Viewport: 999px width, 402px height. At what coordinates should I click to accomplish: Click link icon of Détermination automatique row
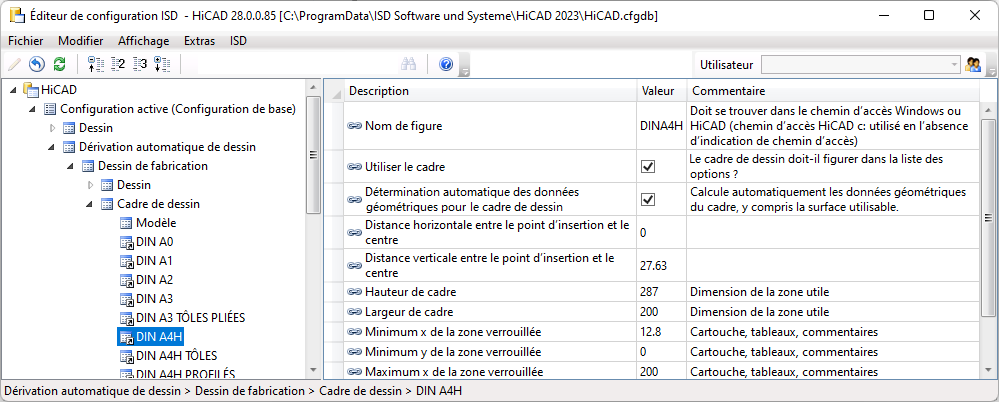pyautogui.click(x=355, y=199)
